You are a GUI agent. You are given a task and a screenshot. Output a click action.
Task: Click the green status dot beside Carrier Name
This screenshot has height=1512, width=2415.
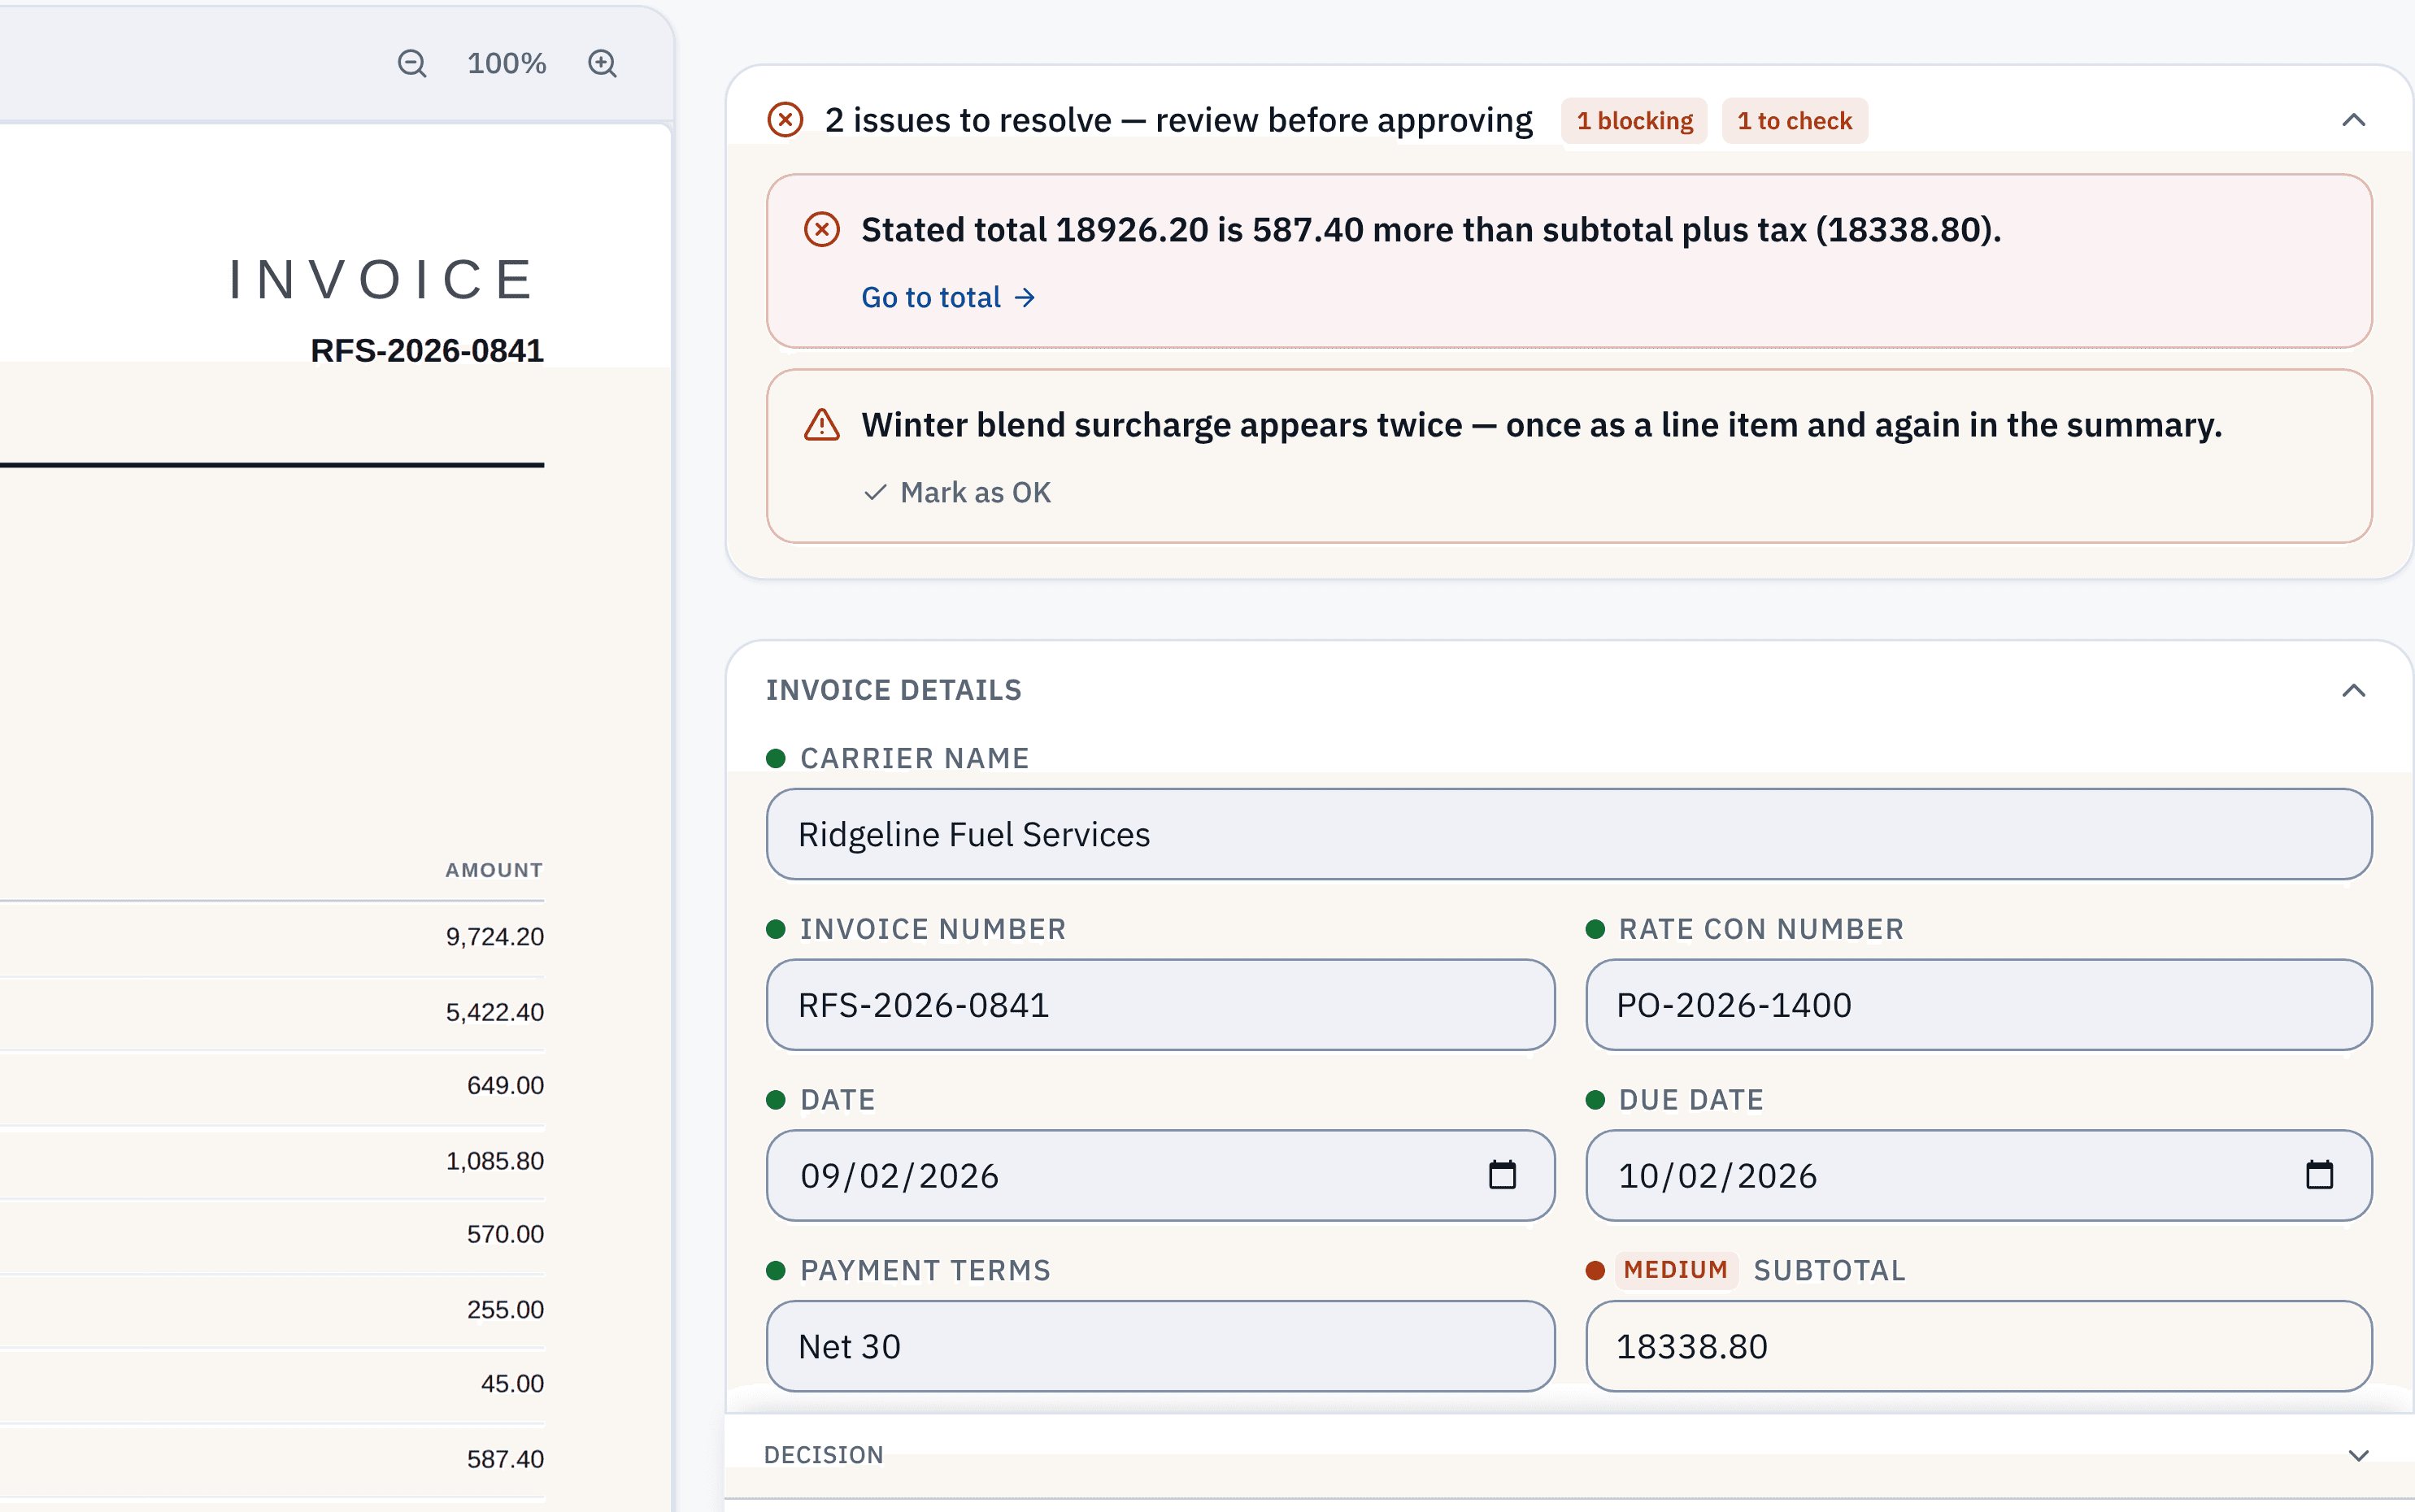click(775, 758)
